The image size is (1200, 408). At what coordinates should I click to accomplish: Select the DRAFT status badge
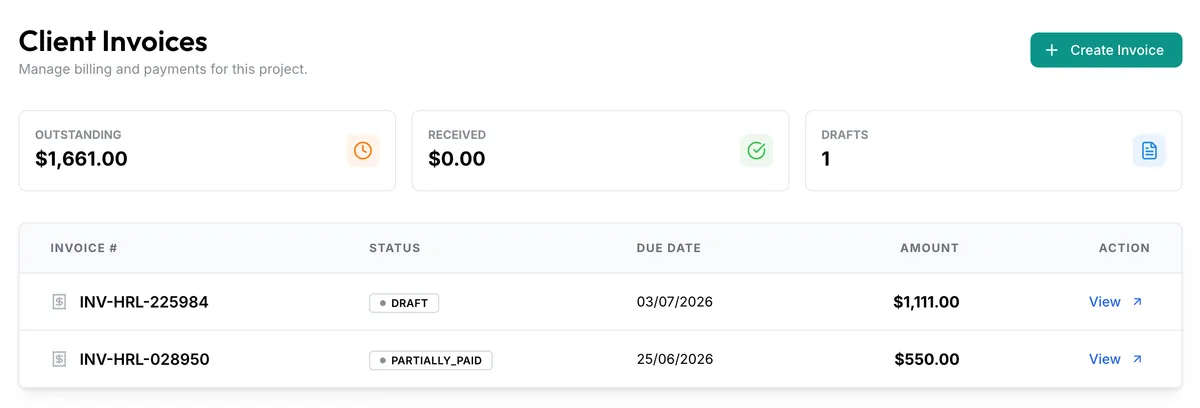[404, 302]
